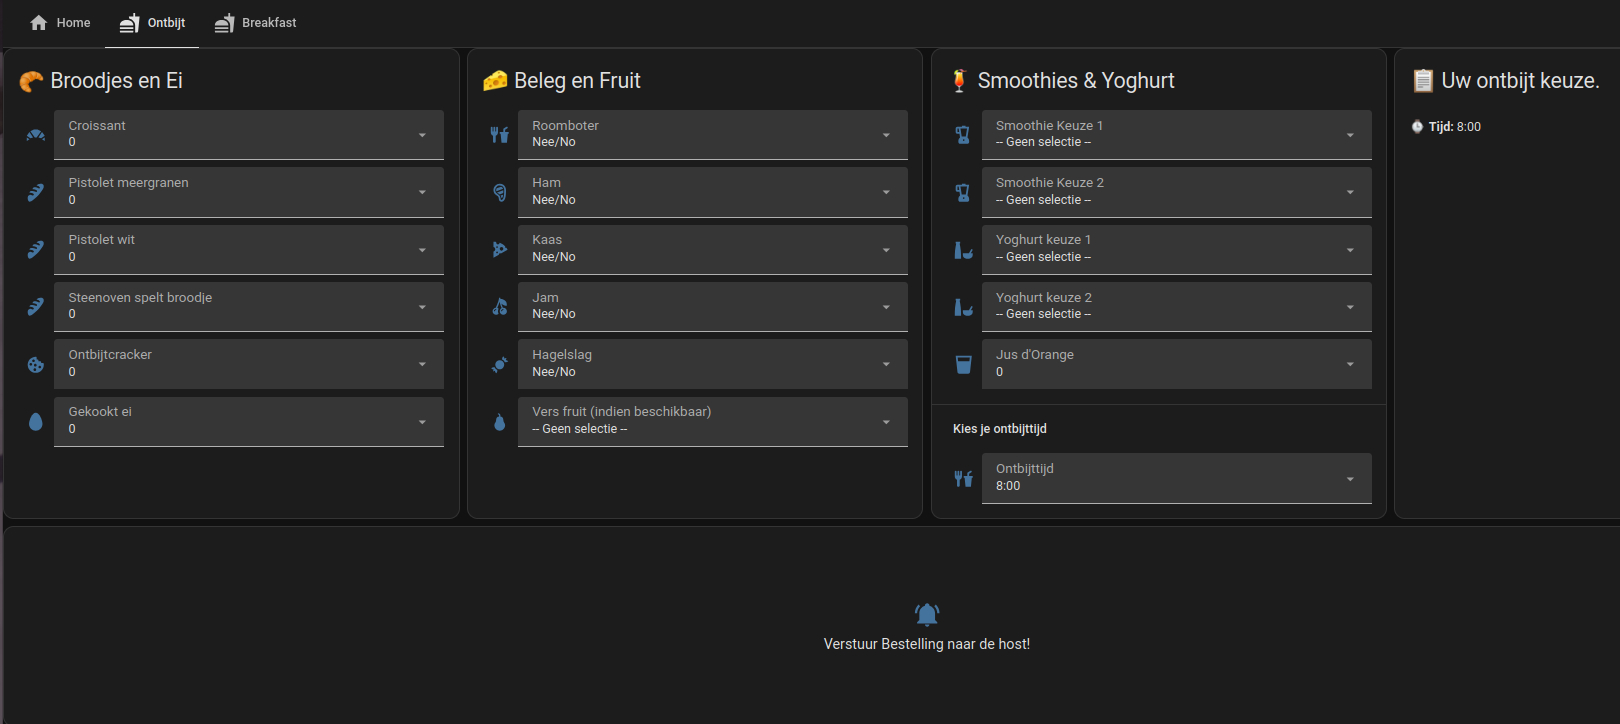Open the Steenoven spelt broodje dropdown
Screen dimensions: 1620x724
[249, 307]
